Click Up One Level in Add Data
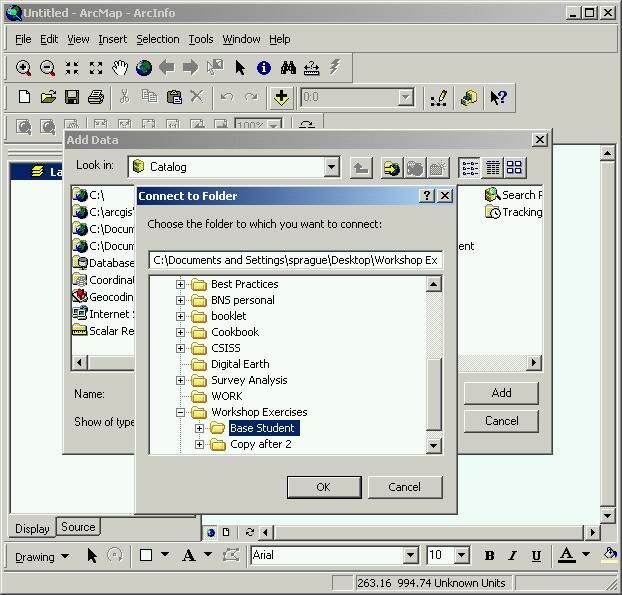Screen dimensions: 622x595 [361, 168]
